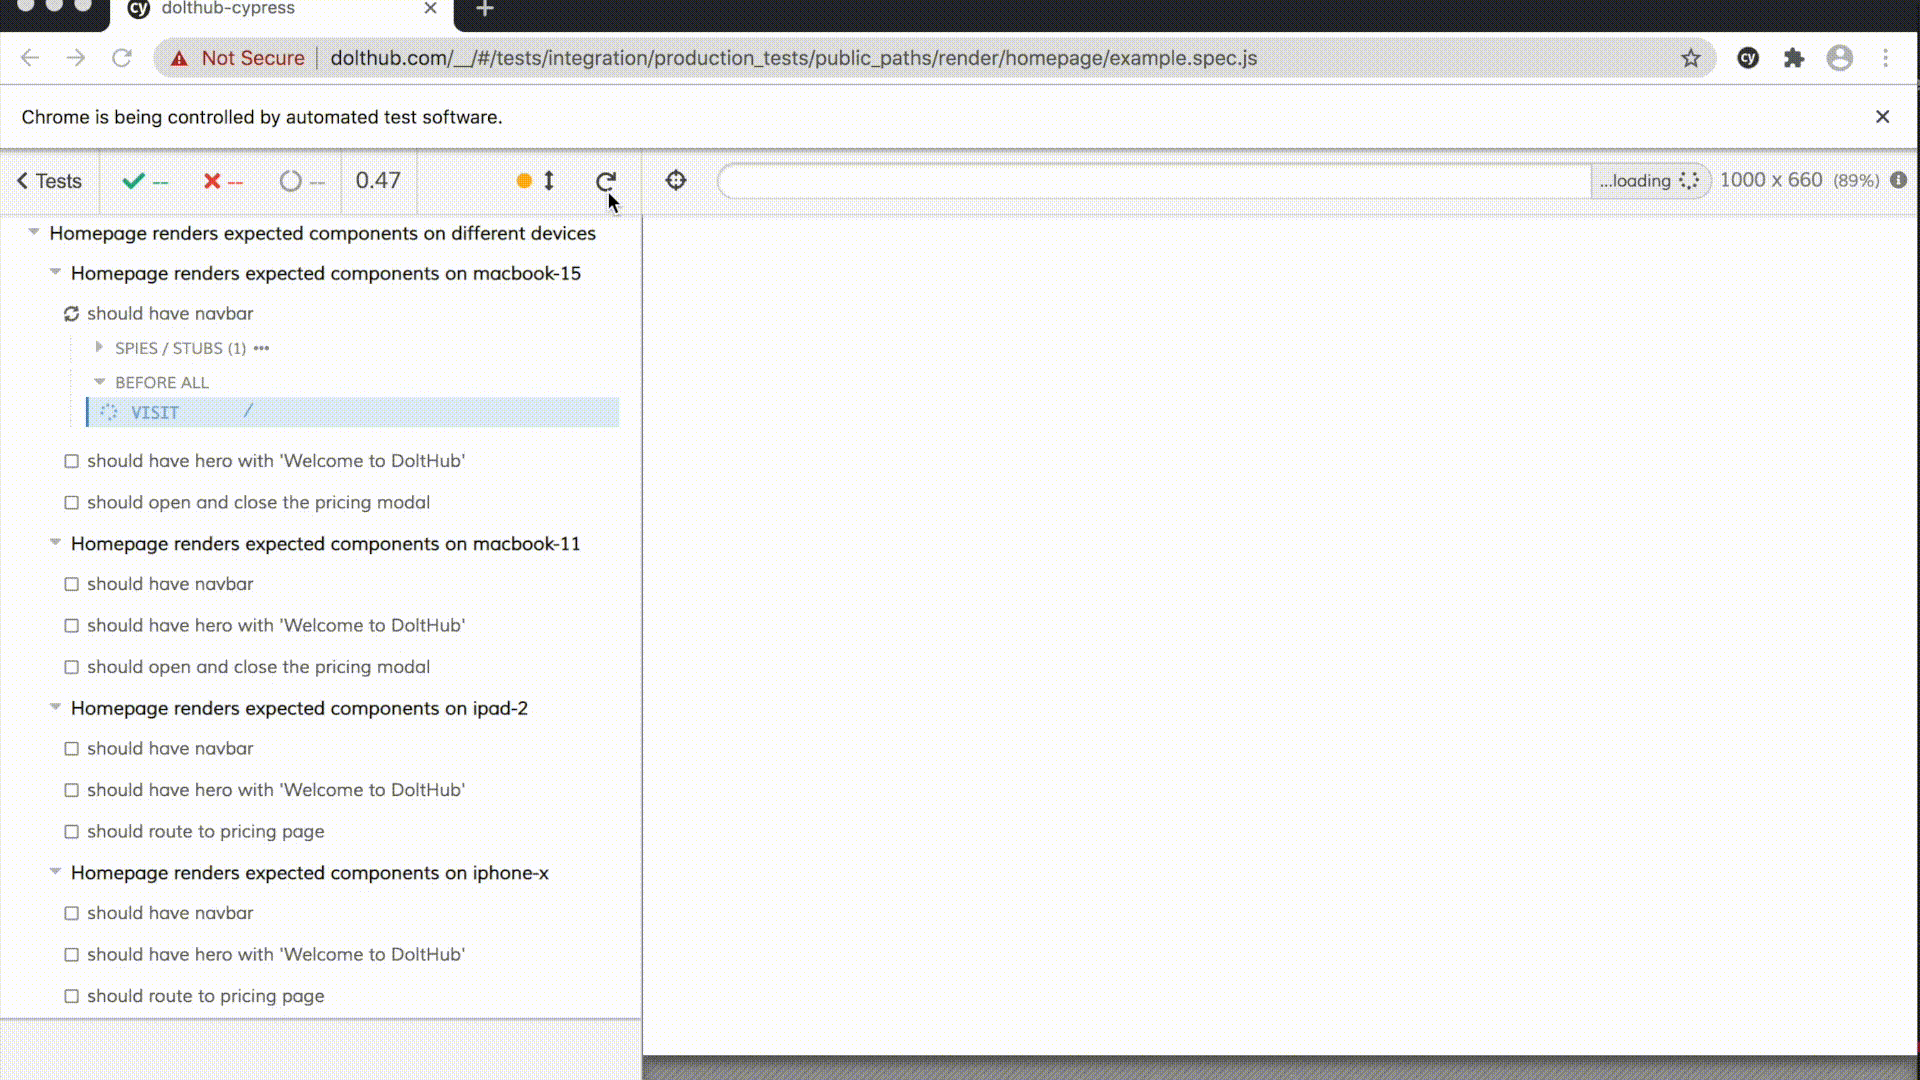Viewport: 1920px width, 1080px height.
Task: Collapse the BEFORE ALL section
Action: point(99,382)
